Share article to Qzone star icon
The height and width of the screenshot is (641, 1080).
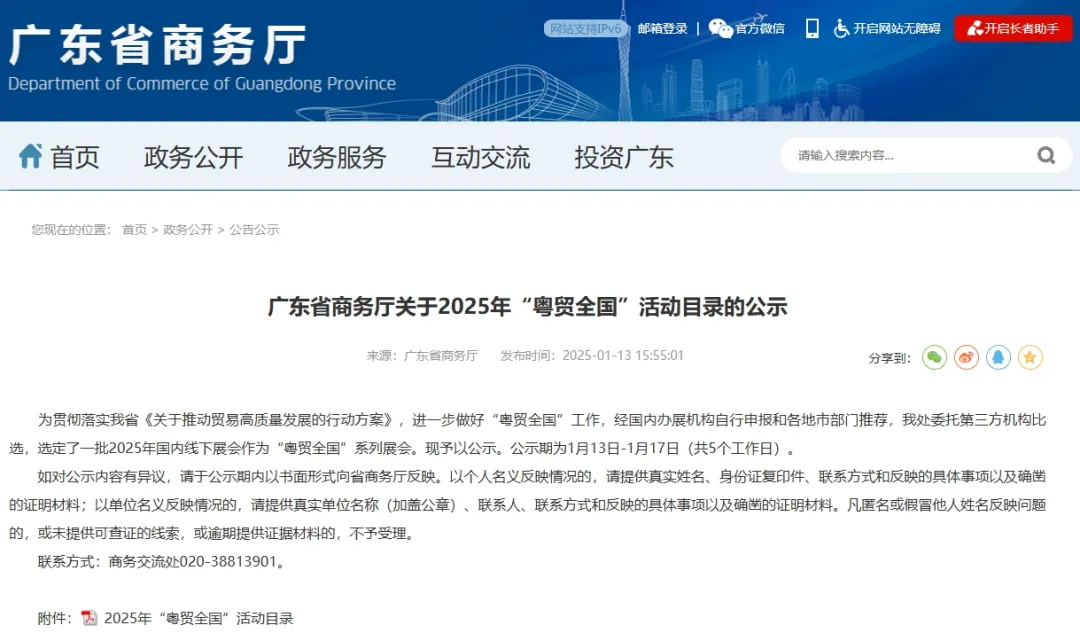pyautogui.click(x=1029, y=357)
